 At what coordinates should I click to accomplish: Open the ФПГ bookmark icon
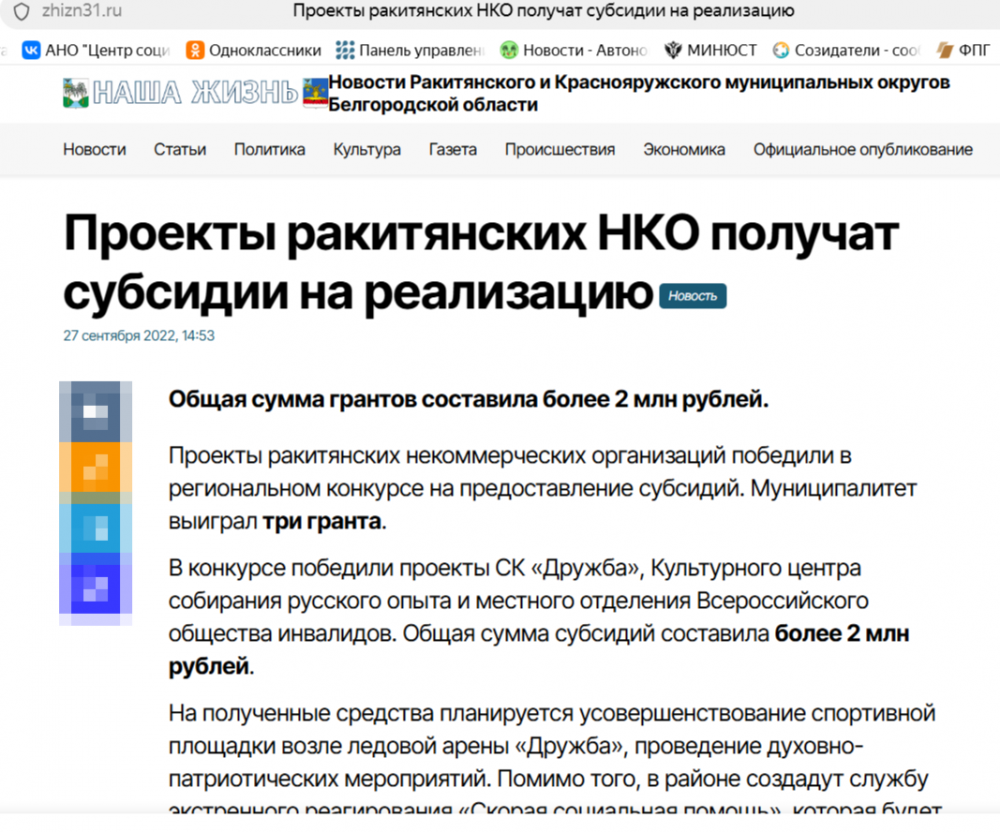(x=945, y=50)
